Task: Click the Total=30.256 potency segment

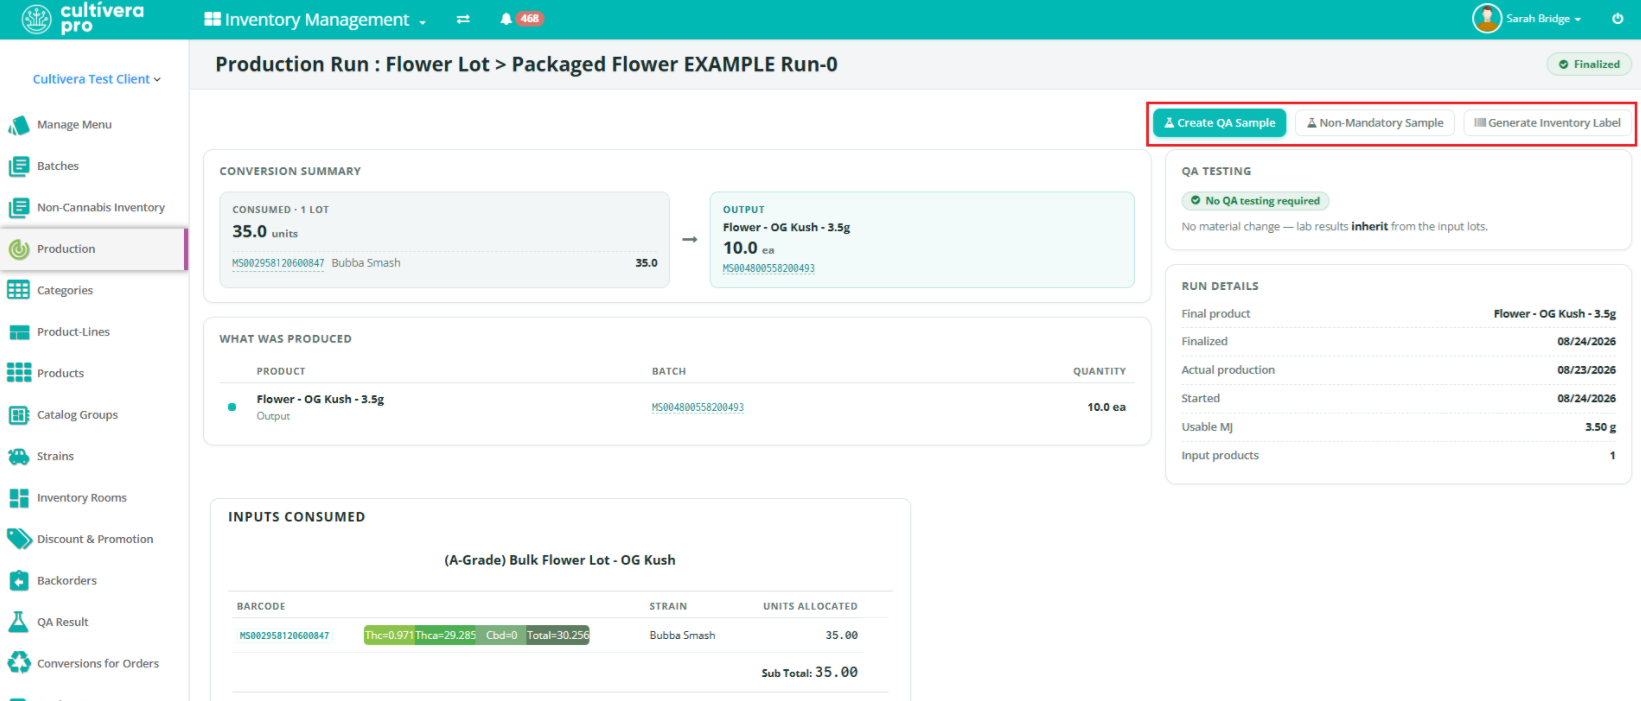Action: [x=558, y=635]
